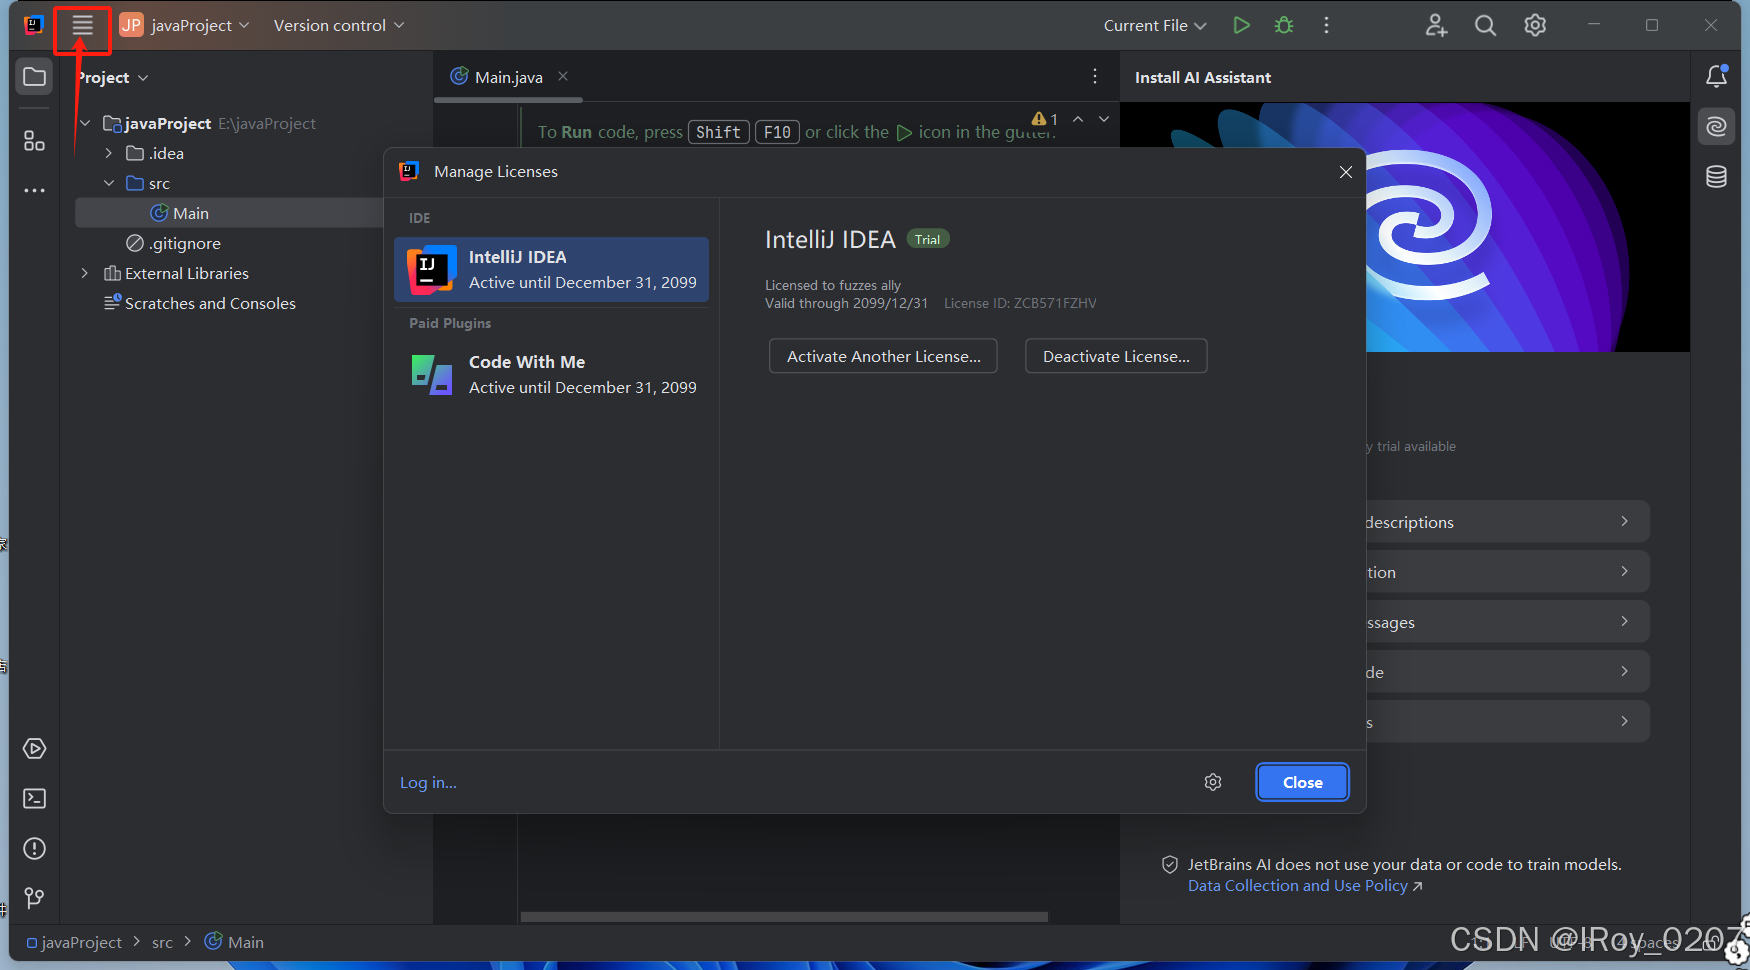Open Search Everywhere magnifier
This screenshot has height=970, width=1750.
click(1485, 25)
